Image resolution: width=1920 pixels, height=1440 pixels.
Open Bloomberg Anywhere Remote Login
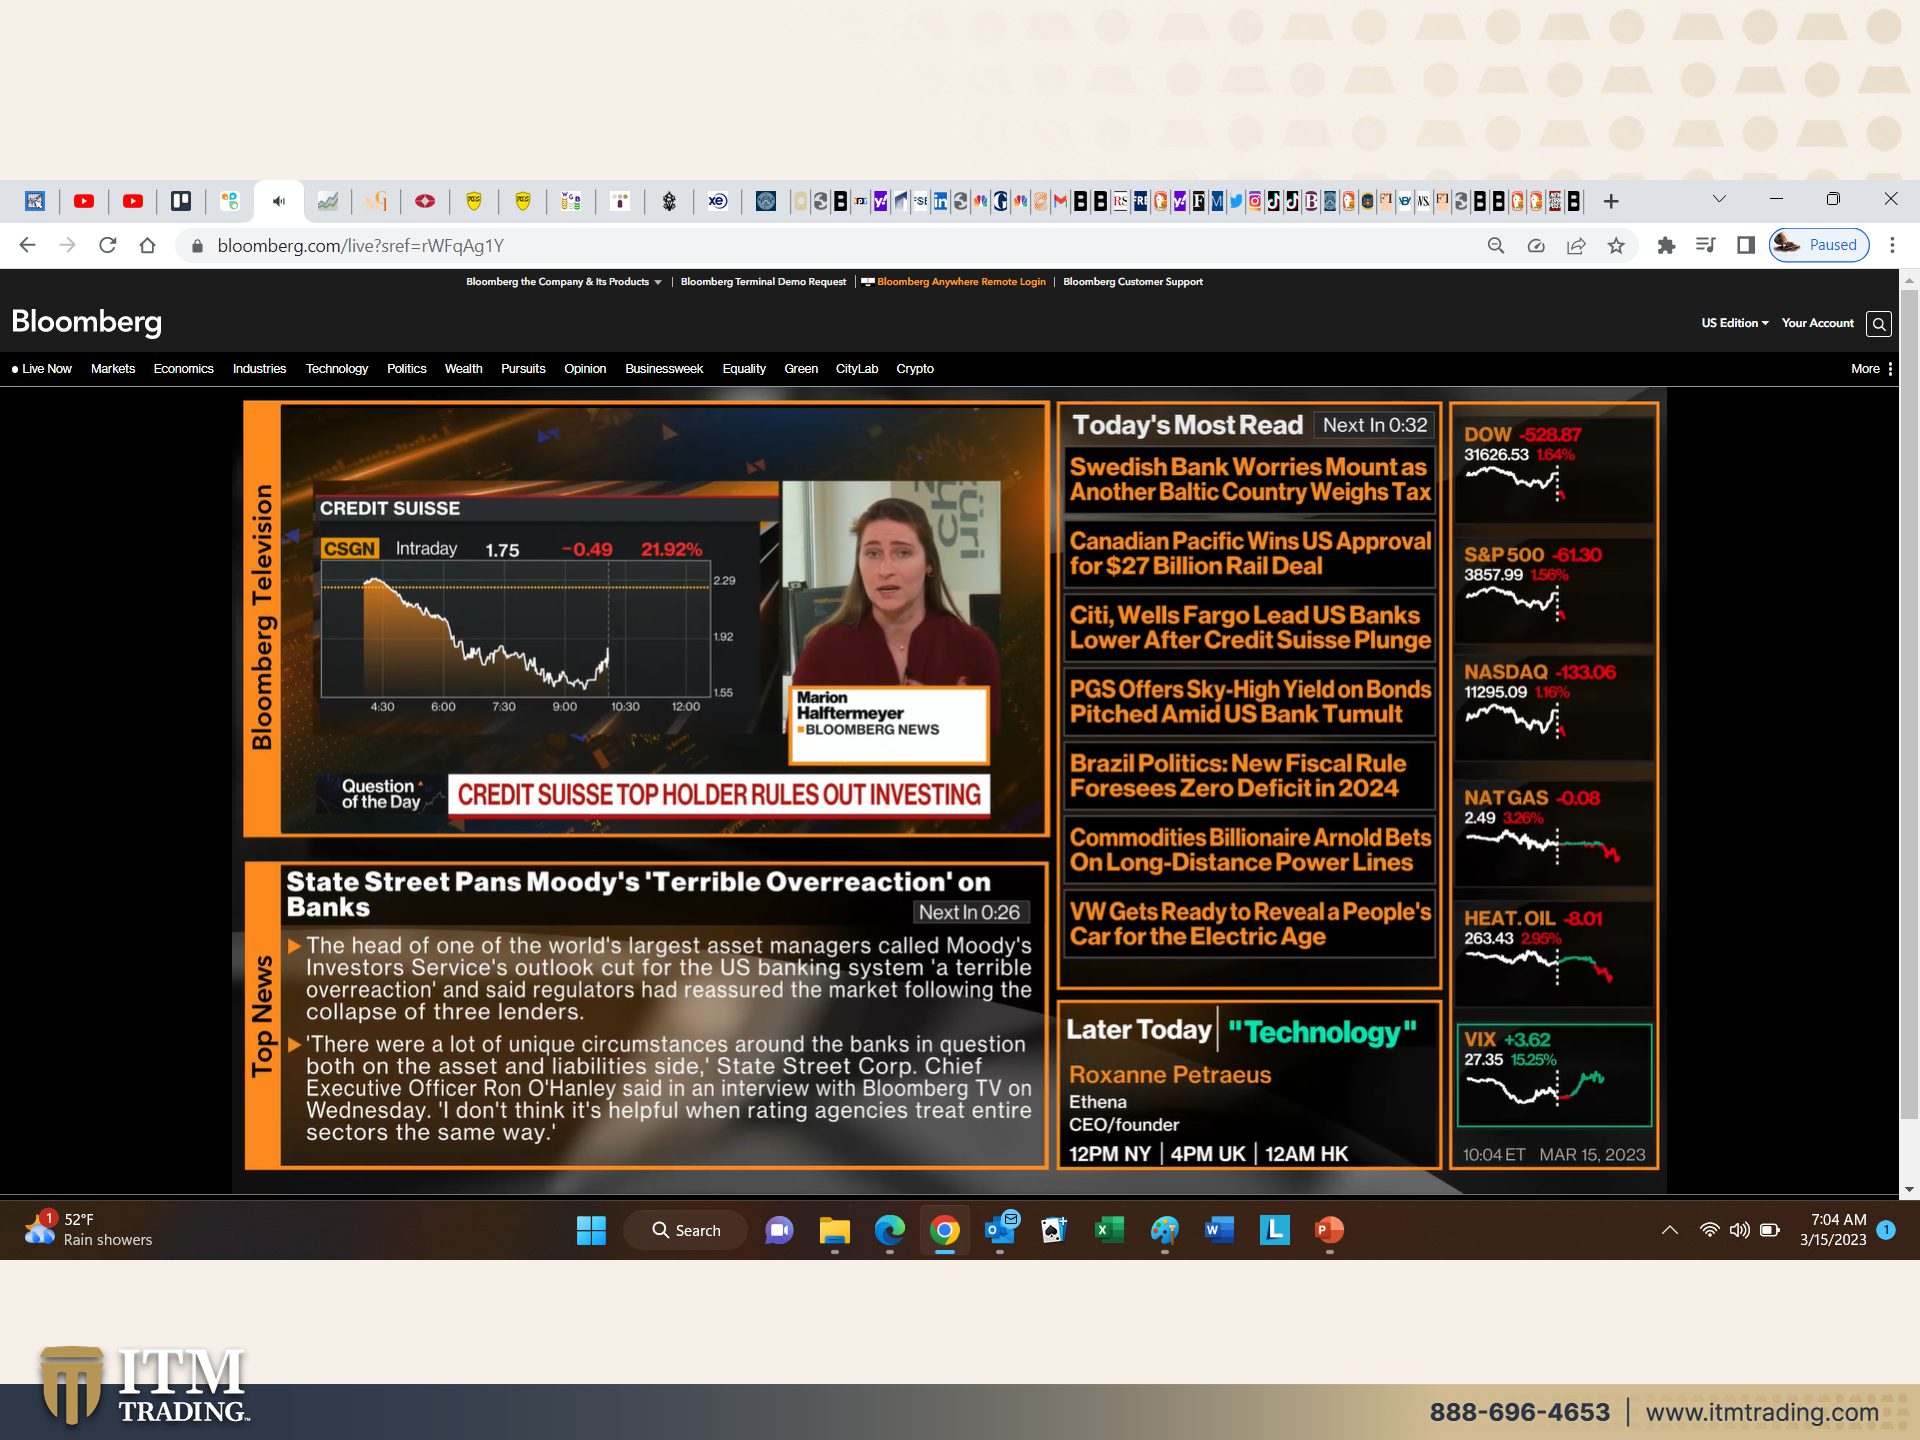pyautogui.click(x=953, y=282)
